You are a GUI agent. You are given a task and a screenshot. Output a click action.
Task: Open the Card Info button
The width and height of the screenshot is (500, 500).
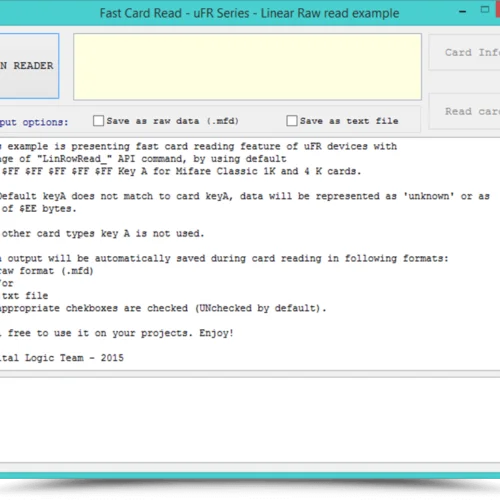[x=464, y=52]
